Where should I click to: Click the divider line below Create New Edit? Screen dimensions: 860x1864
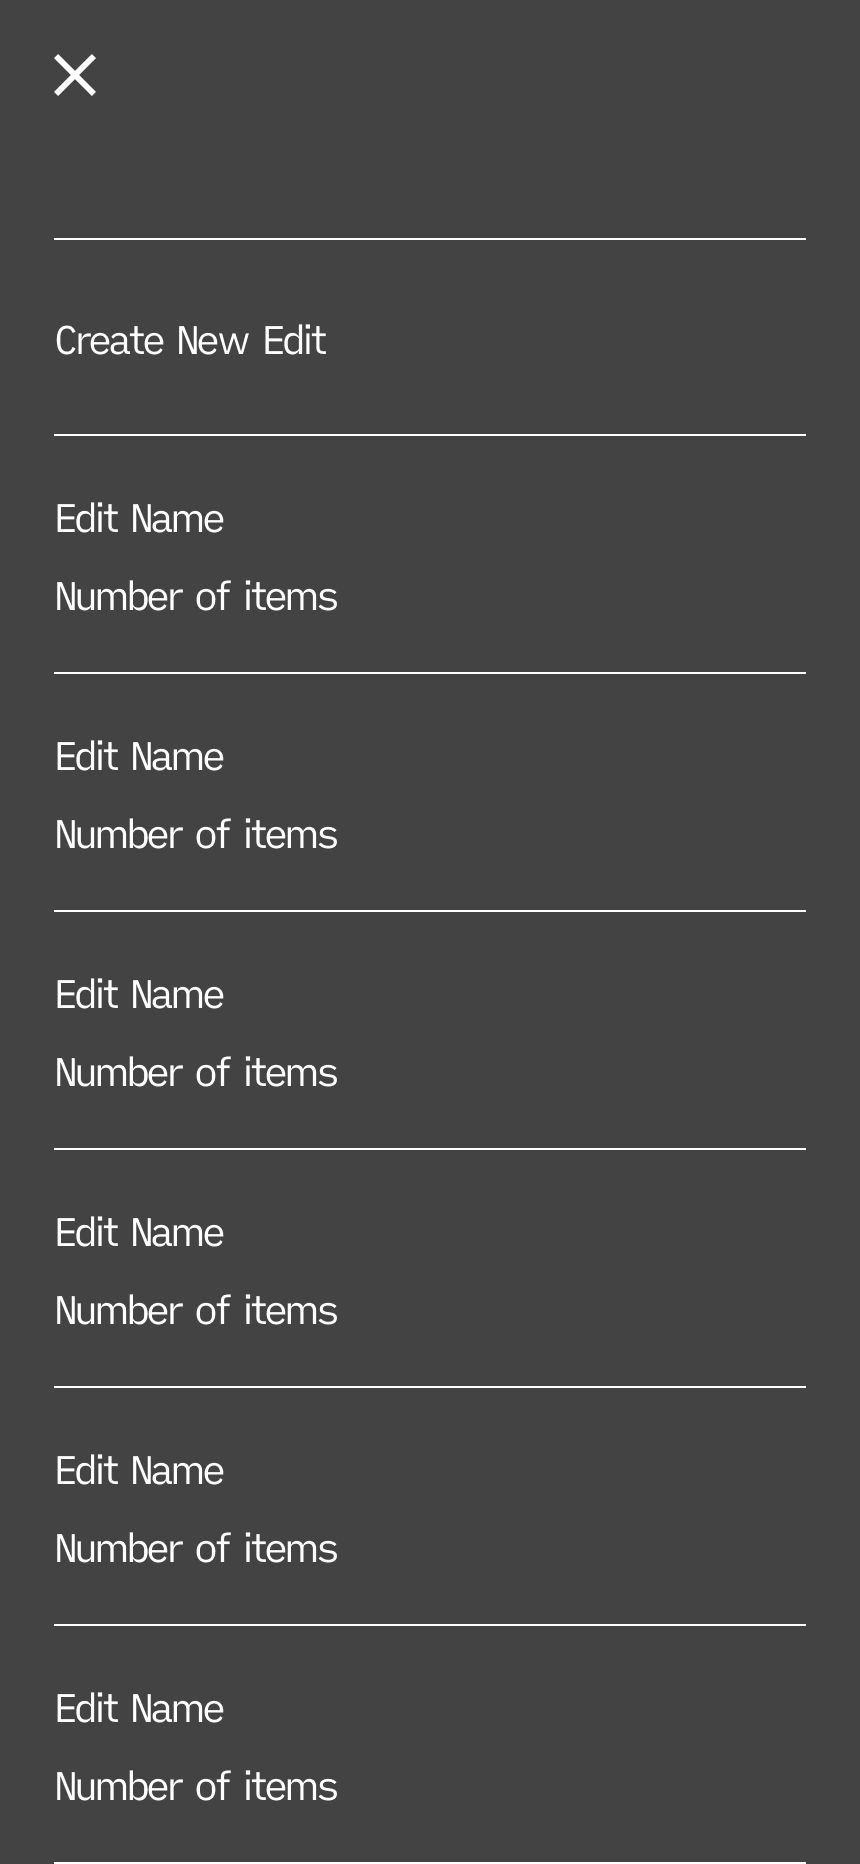(430, 435)
